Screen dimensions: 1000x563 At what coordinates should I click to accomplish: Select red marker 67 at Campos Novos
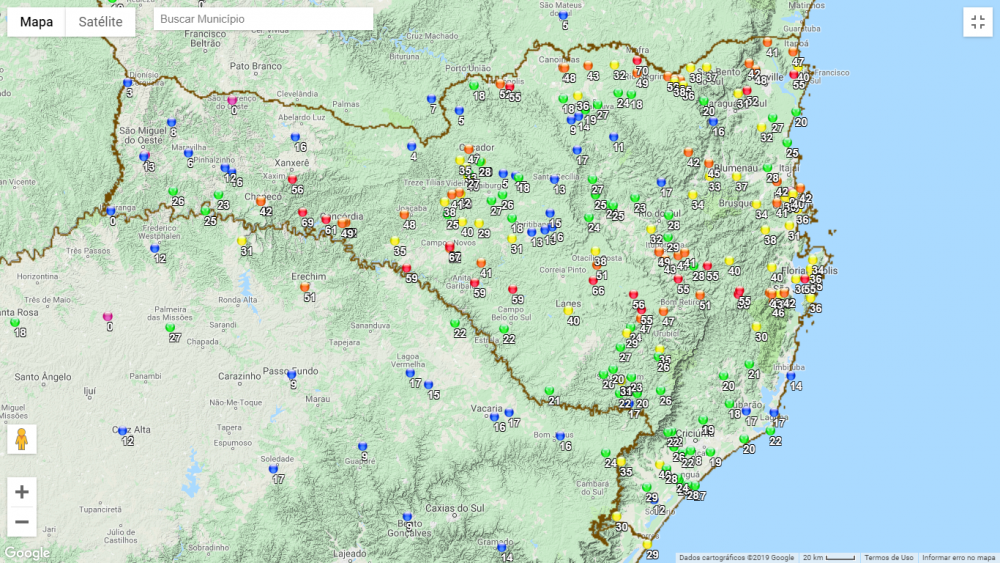point(450,247)
